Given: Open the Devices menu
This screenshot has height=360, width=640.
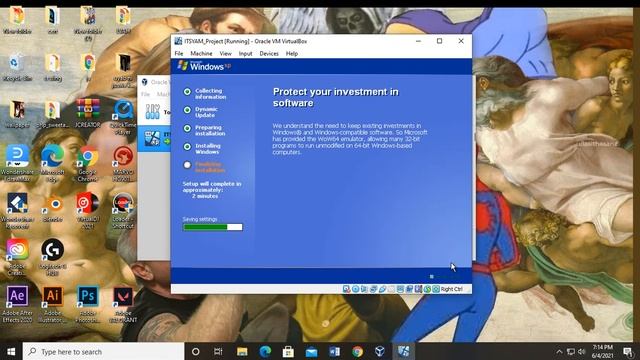Looking at the screenshot, I should pyautogui.click(x=269, y=53).
